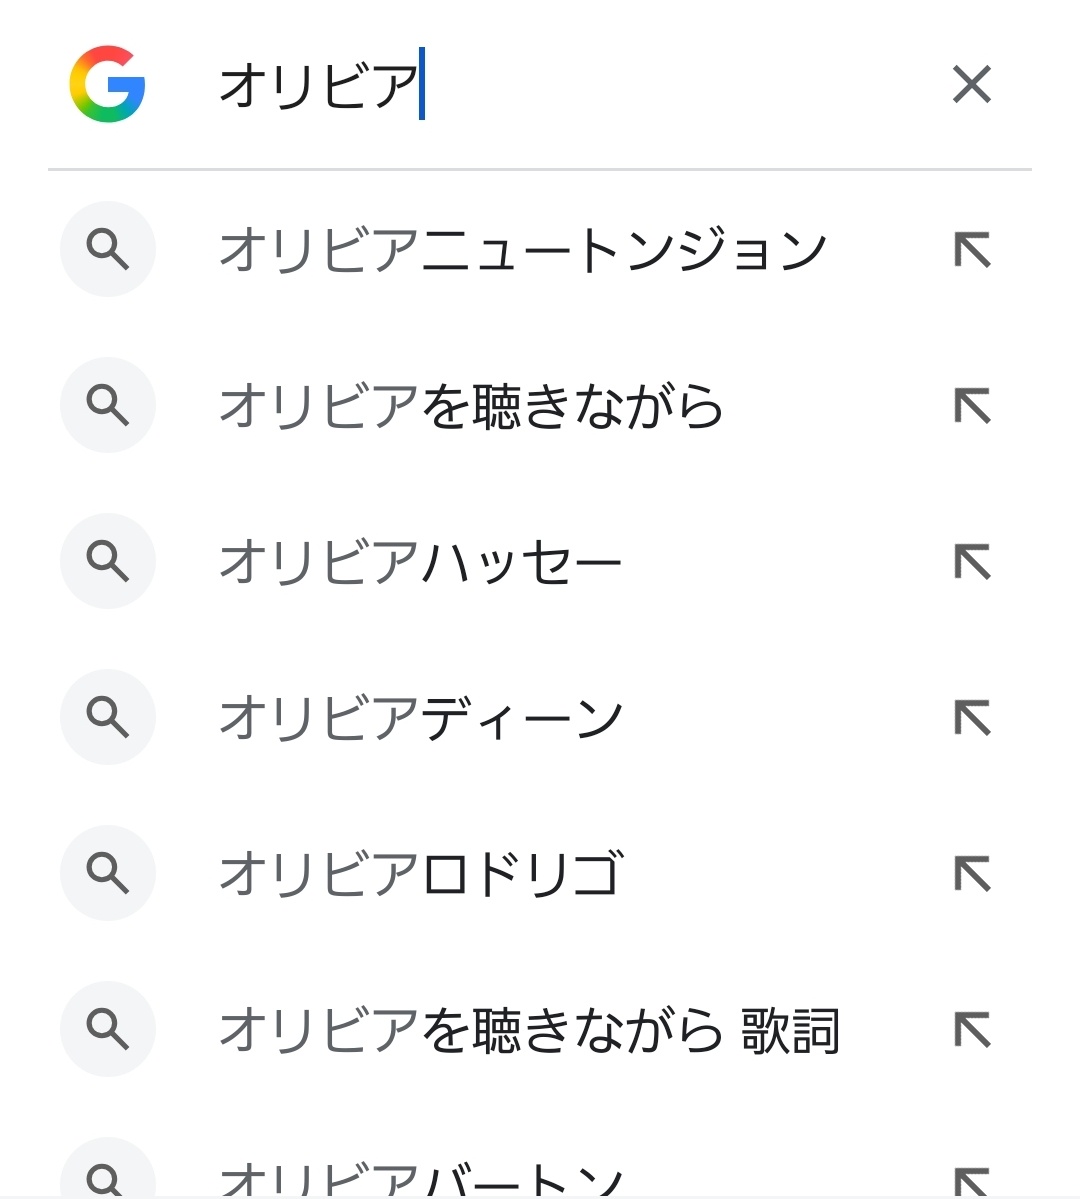Click the magnifier icon next to オリビアニュートンジョン
This screenshot has height=1199, width=1080.
tap(108, 250)
